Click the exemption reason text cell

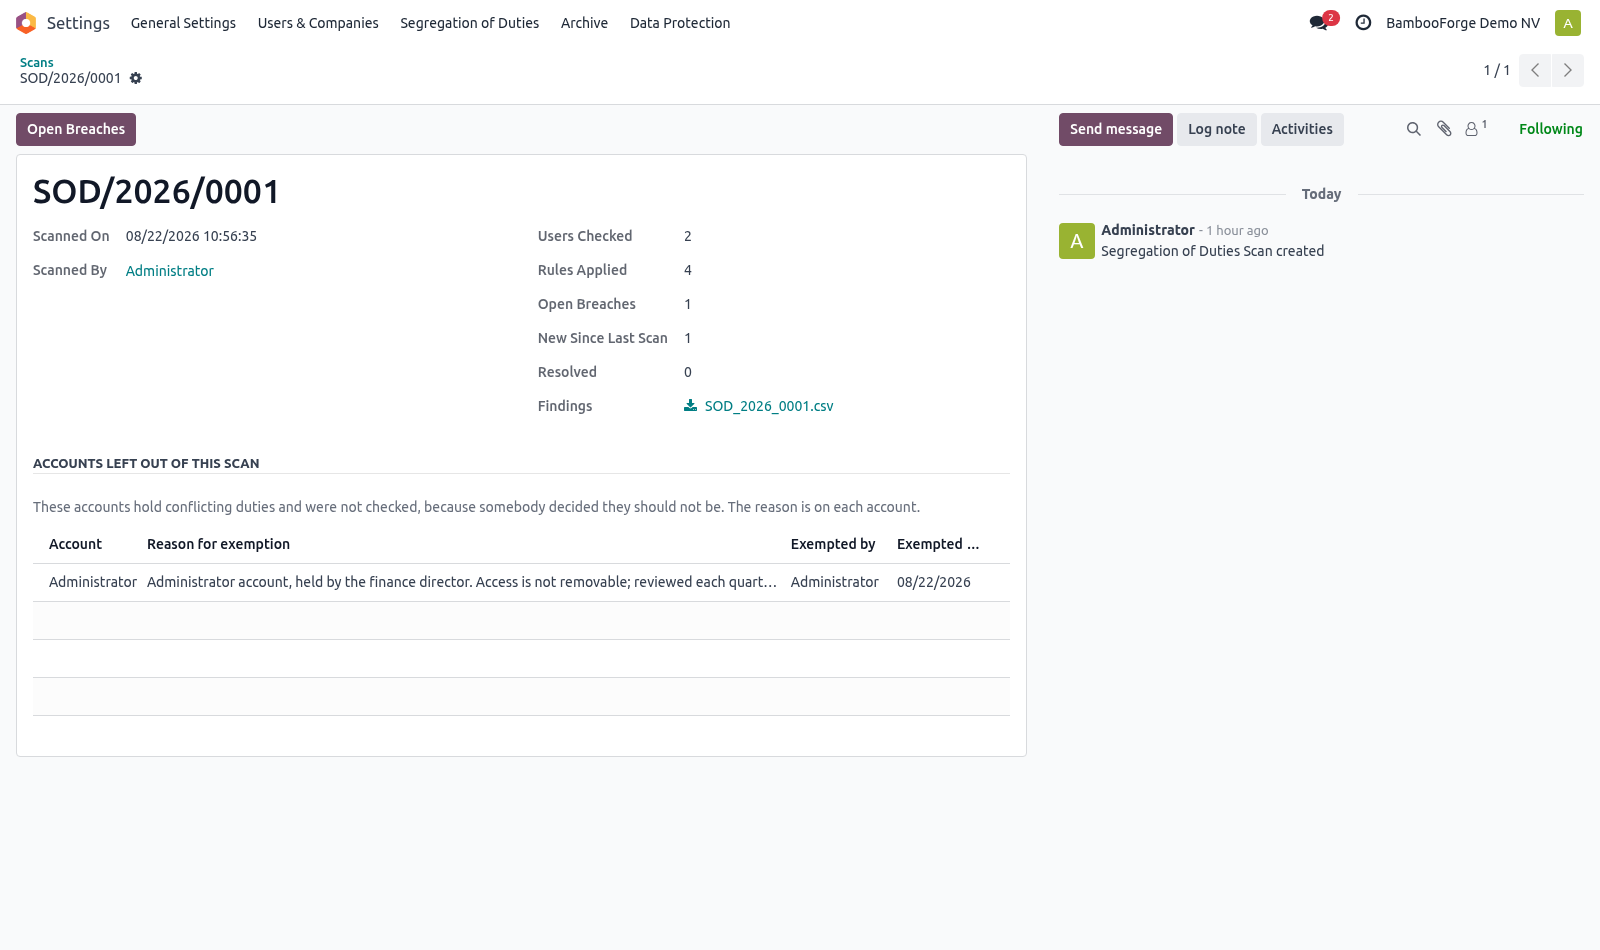tap(462, 582)
